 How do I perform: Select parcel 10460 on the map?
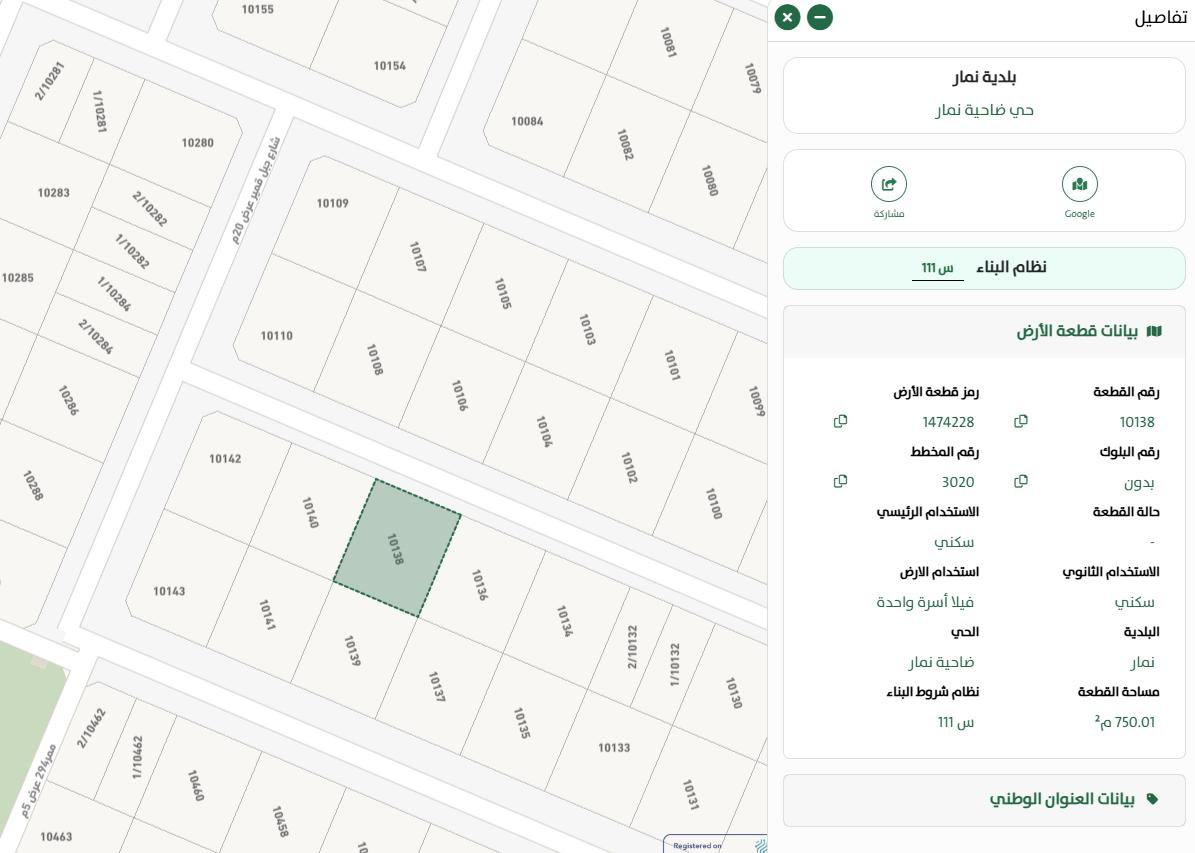[196, 785]
